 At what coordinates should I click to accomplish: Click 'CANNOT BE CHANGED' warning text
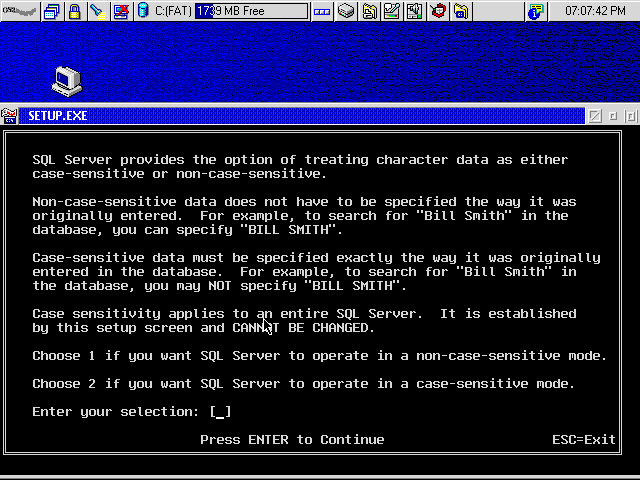pos(303,328)
